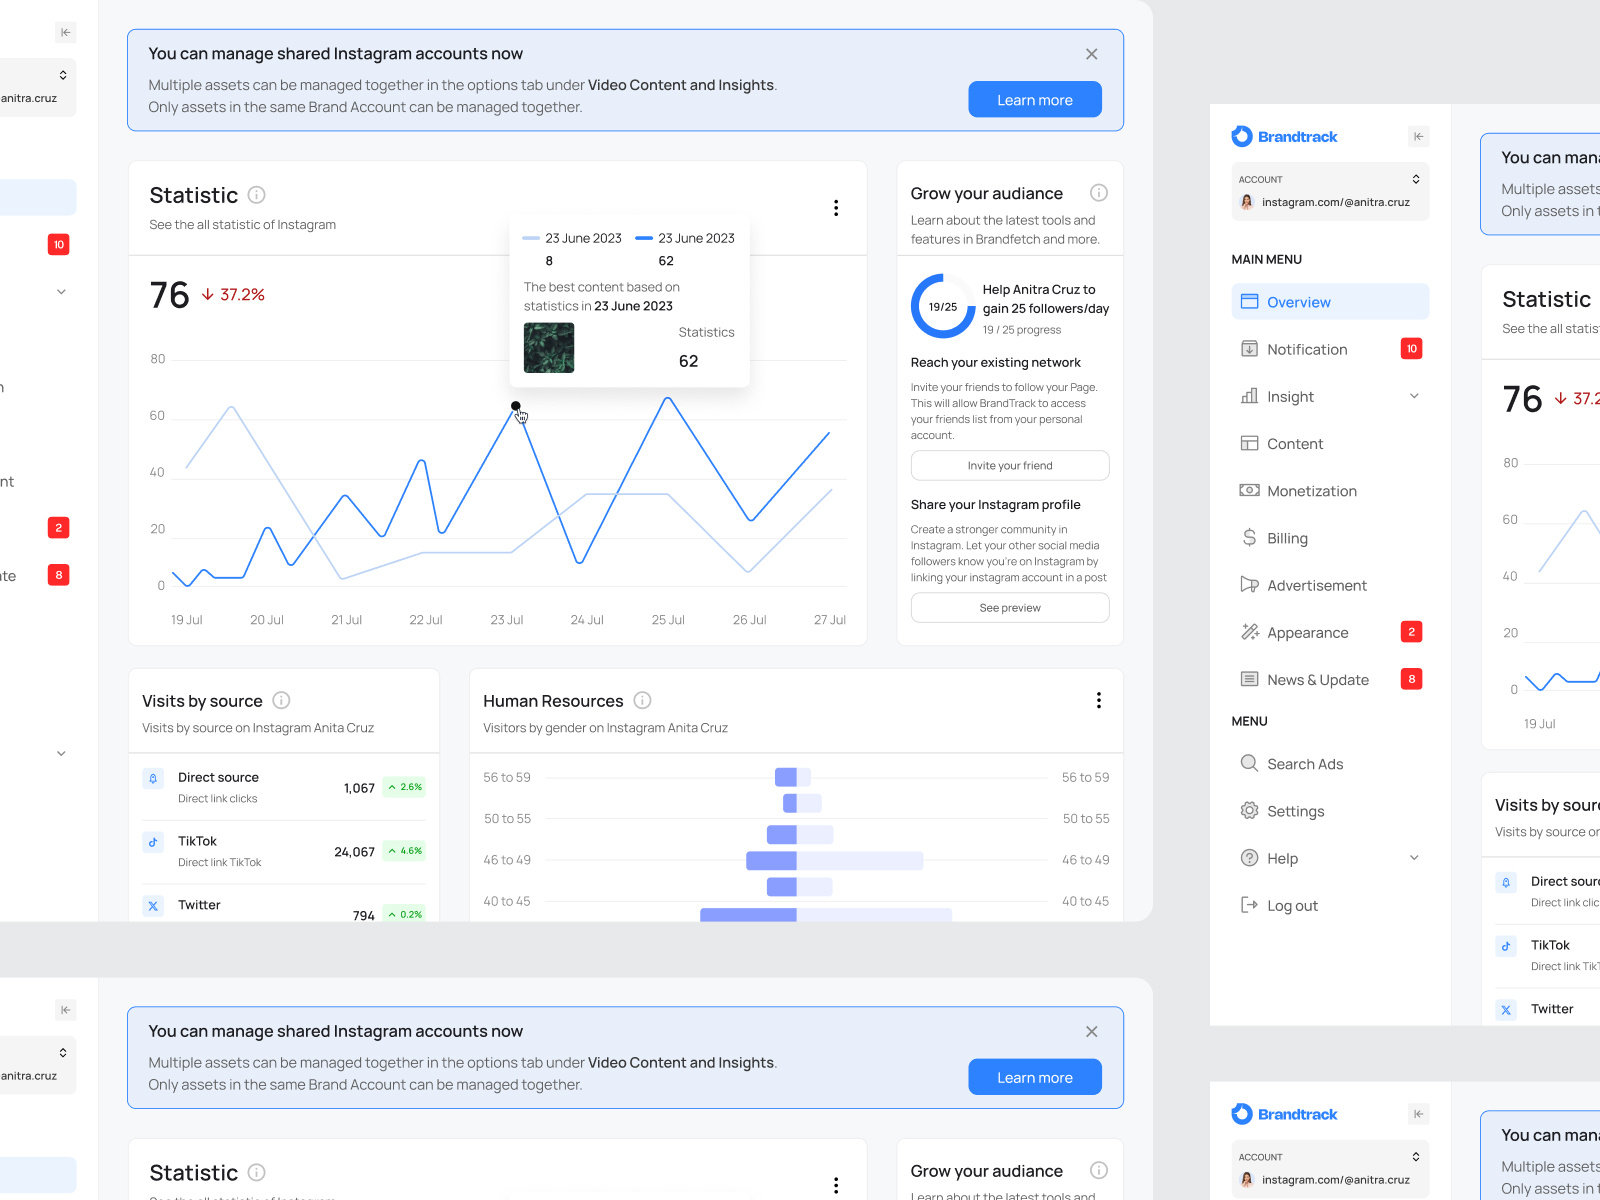Screen dimensions: 1600x1200
Task: Expand the Insight menu item
Action: (x=1413, y=396)
